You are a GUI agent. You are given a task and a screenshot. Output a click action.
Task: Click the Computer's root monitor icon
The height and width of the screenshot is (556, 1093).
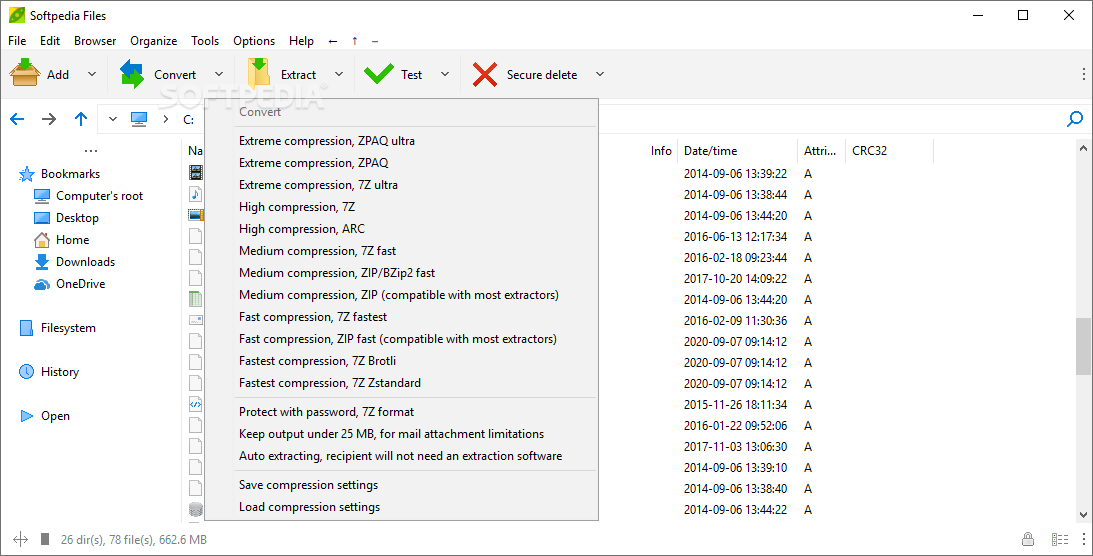42,196
